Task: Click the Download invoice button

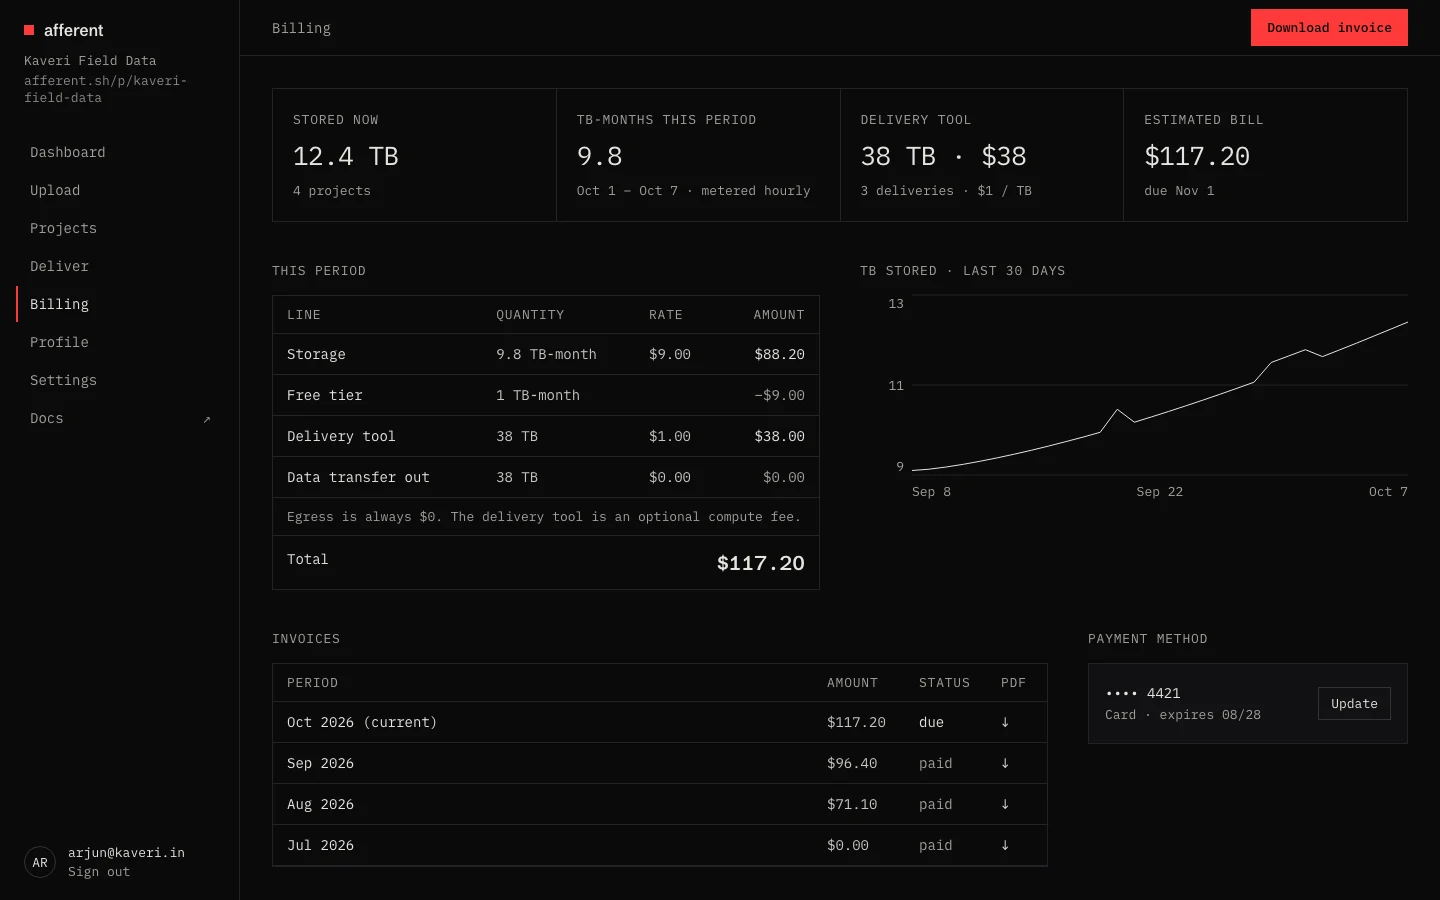Action: 1329,28
